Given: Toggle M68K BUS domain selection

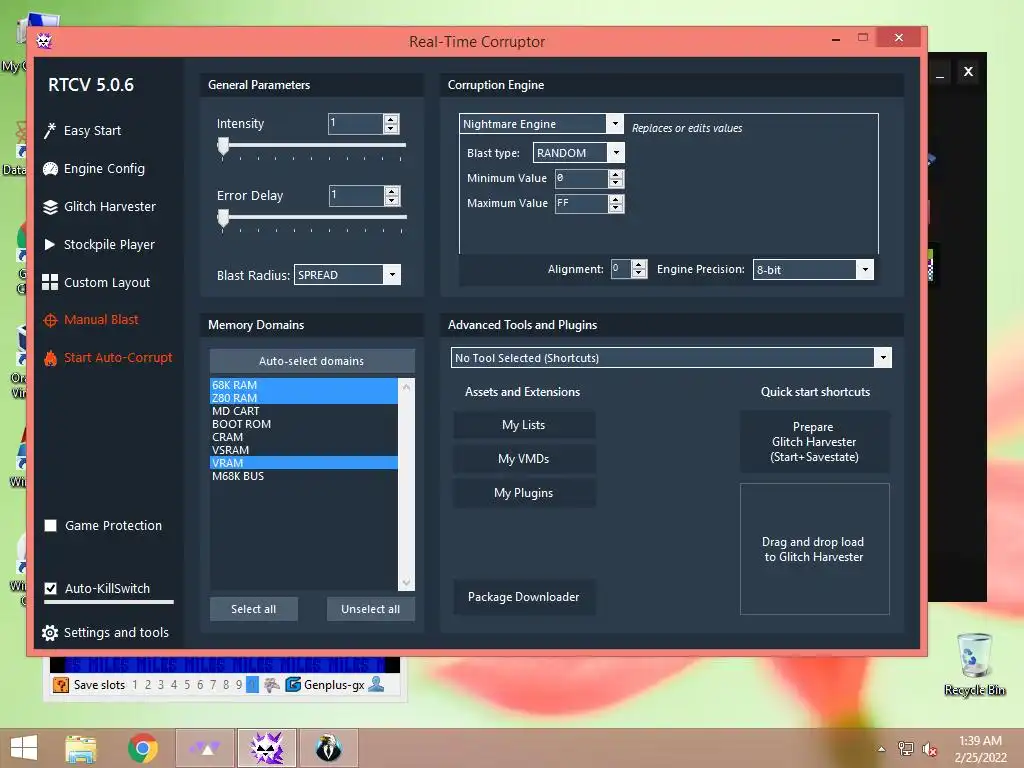Looking at the screenshot, I should coord(304,476).
